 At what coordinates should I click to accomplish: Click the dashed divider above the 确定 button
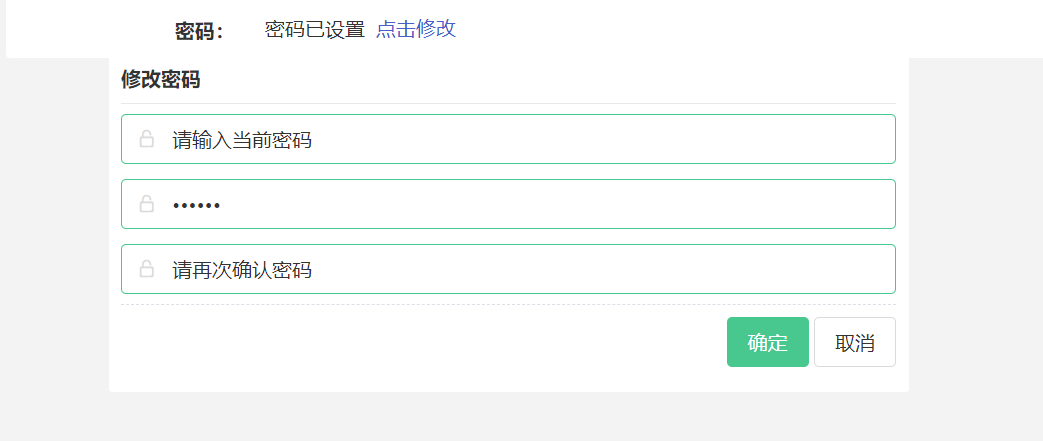[508, 305]
